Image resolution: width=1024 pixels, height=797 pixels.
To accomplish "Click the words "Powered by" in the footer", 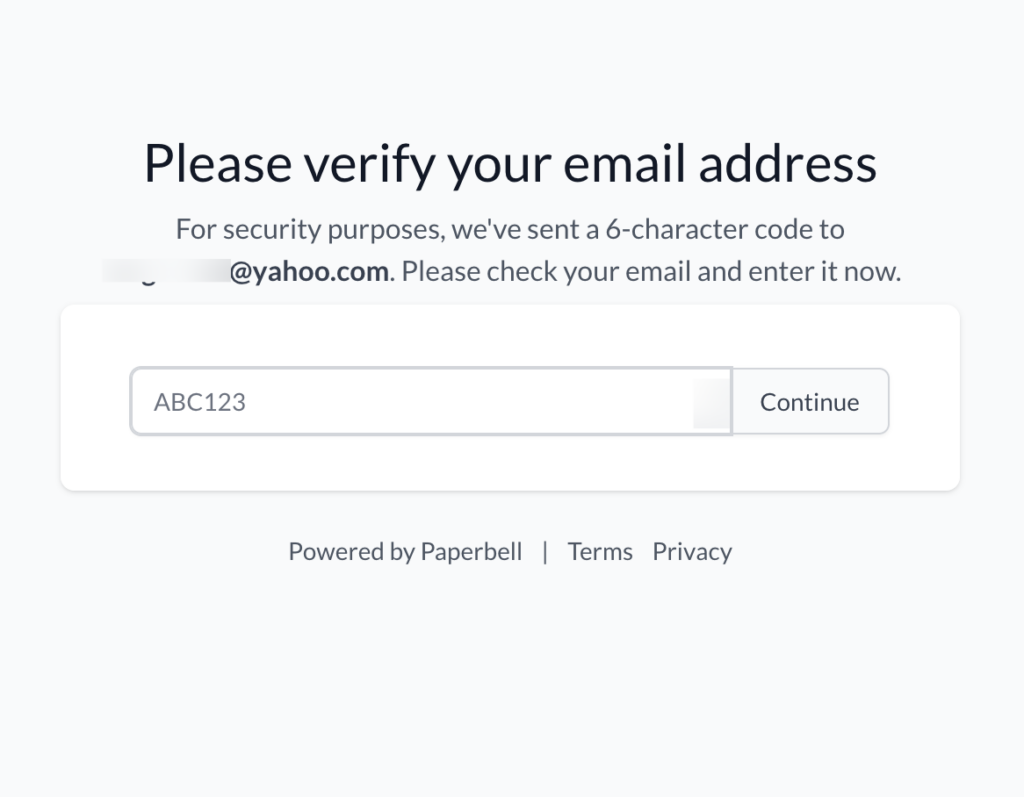I will [x=350, y=552].
